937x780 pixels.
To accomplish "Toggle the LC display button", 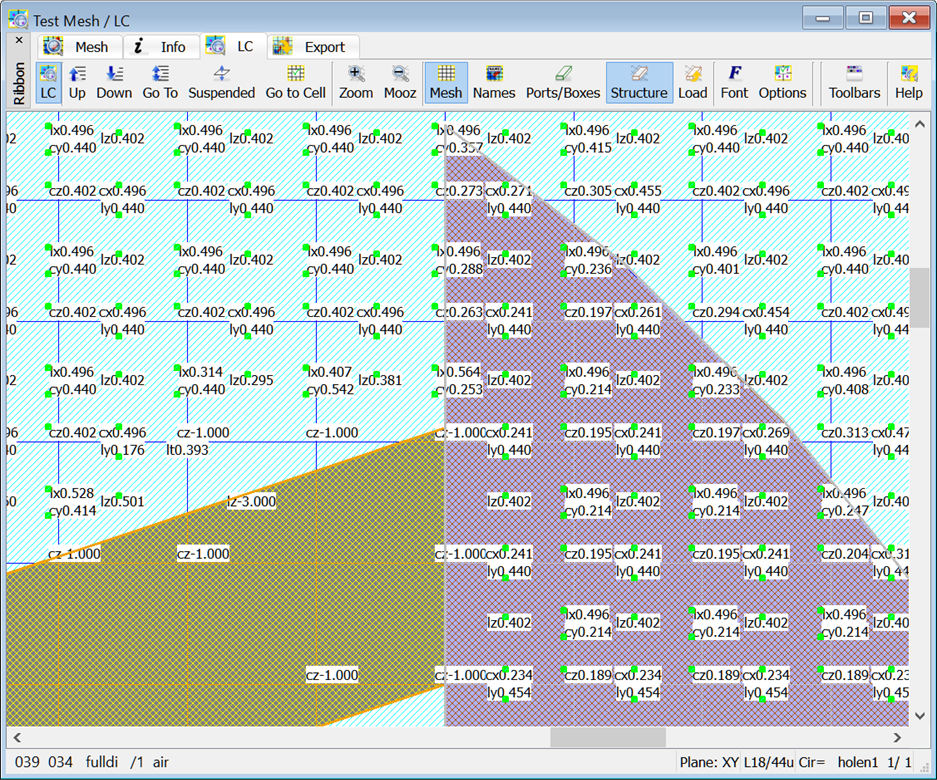I will click(x=48, y=82).
